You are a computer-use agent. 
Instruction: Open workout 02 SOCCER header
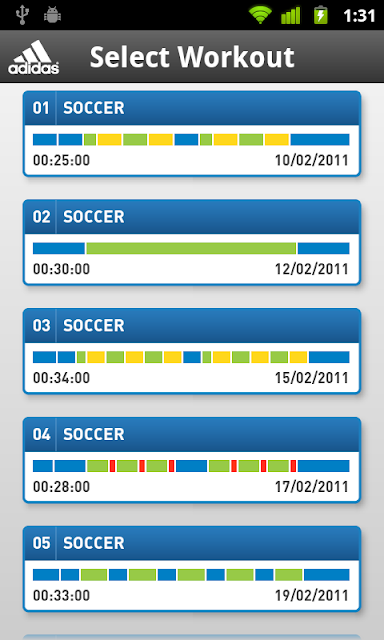tap(192, 217)
